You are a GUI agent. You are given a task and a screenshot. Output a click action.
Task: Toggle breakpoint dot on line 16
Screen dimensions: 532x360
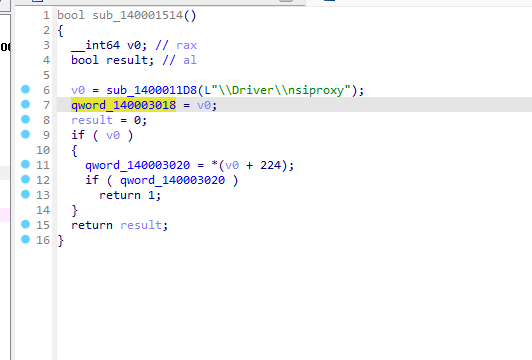click(x=25, y=239)
